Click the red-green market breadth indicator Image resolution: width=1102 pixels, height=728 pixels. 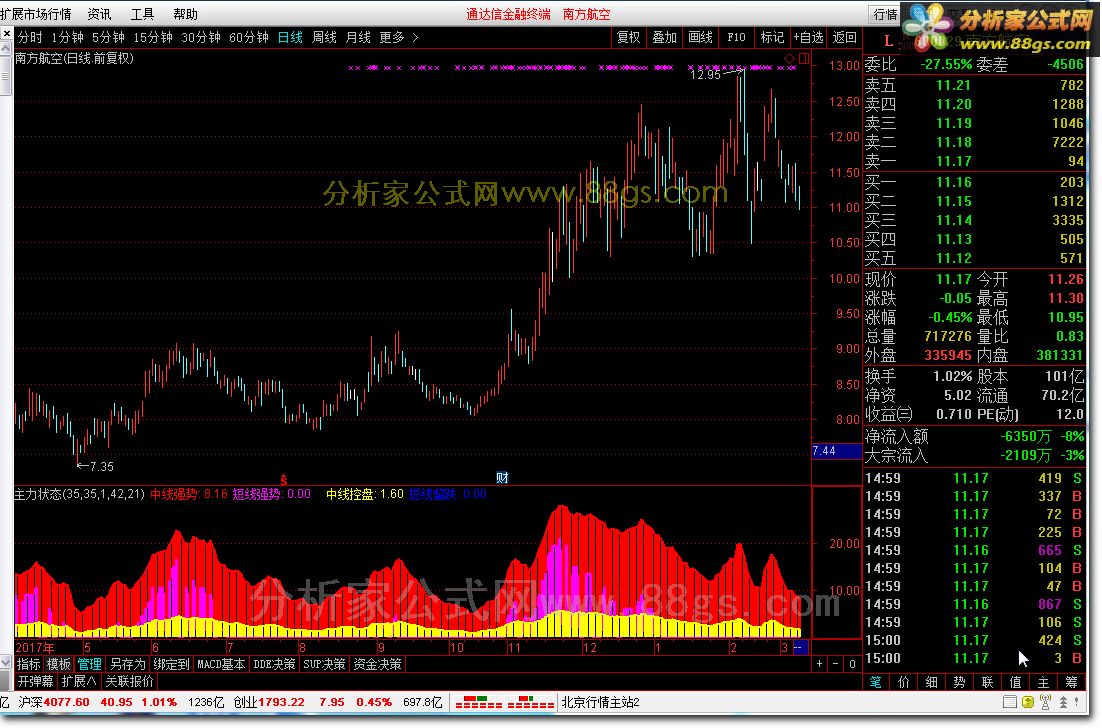coord(505,702)
